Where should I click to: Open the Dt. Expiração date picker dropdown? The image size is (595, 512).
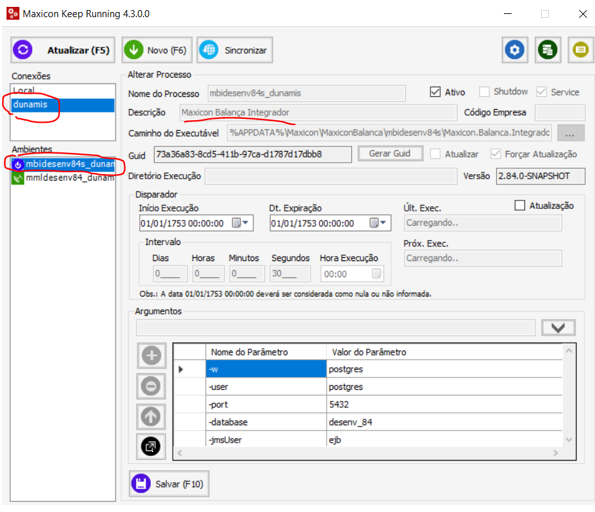tap(378, 223)
